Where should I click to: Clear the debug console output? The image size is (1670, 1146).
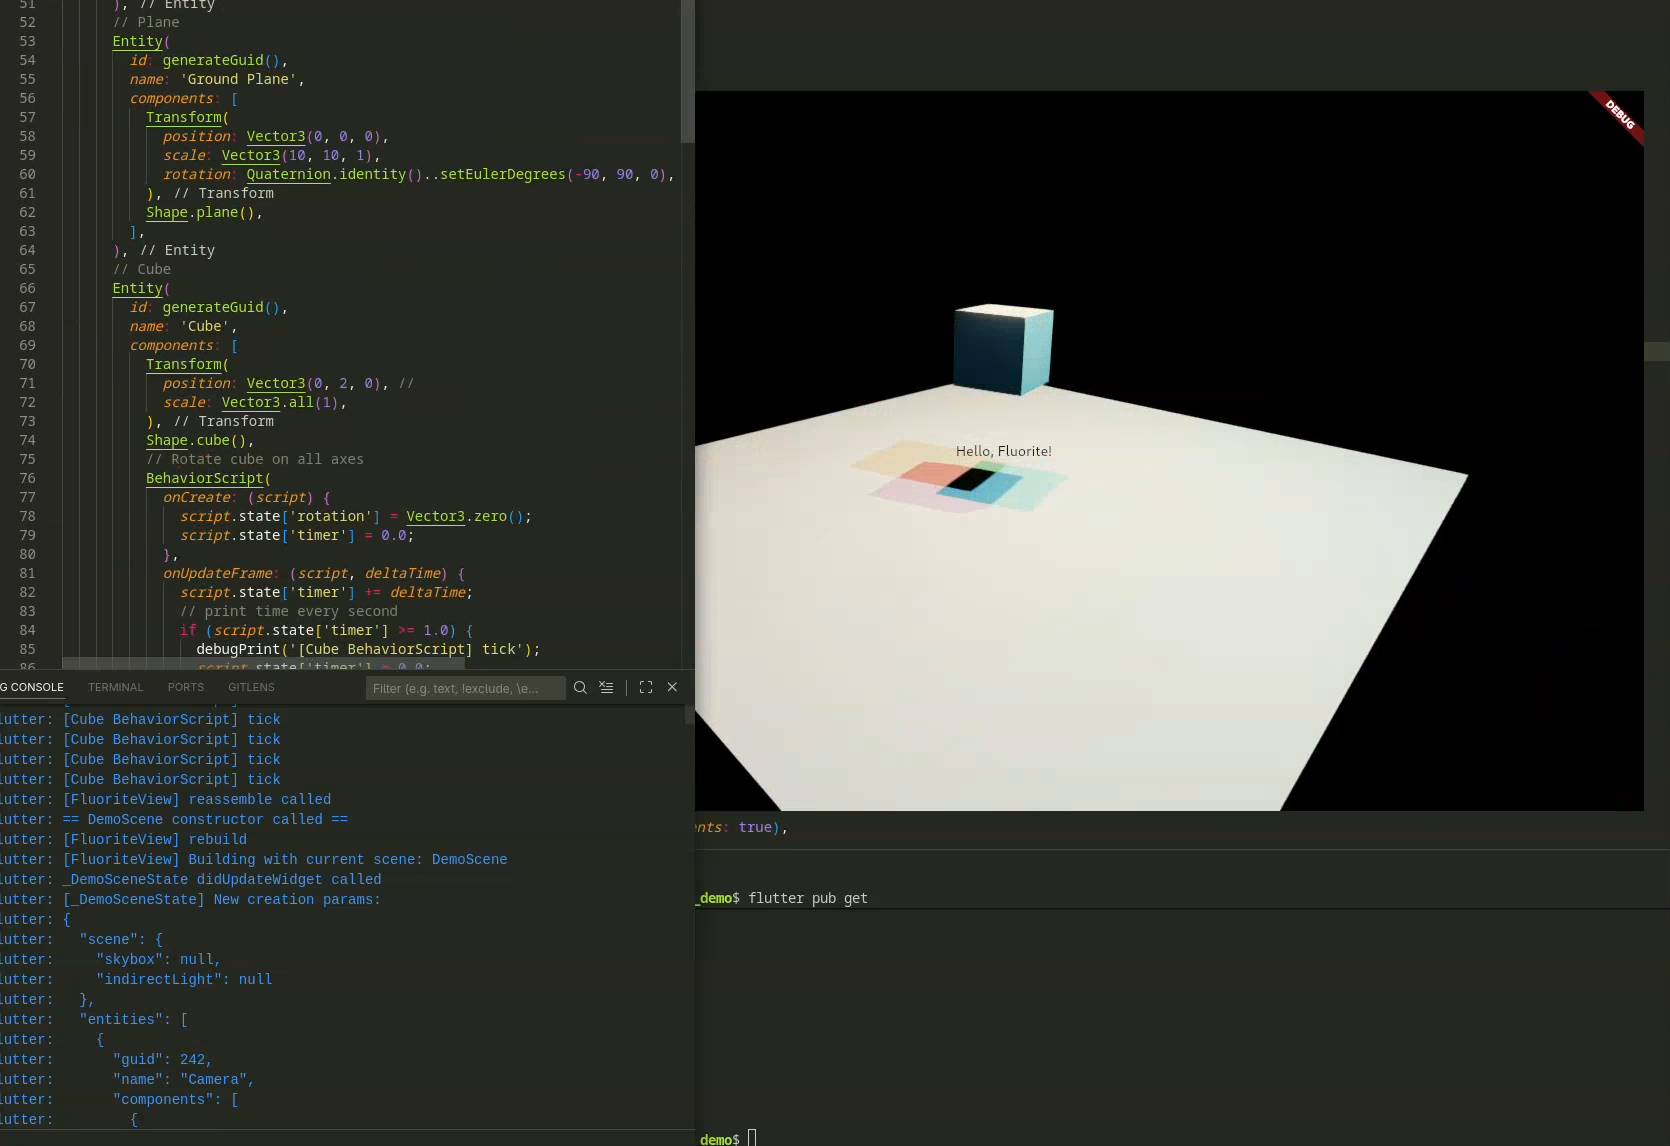click(x=606, y=687)
